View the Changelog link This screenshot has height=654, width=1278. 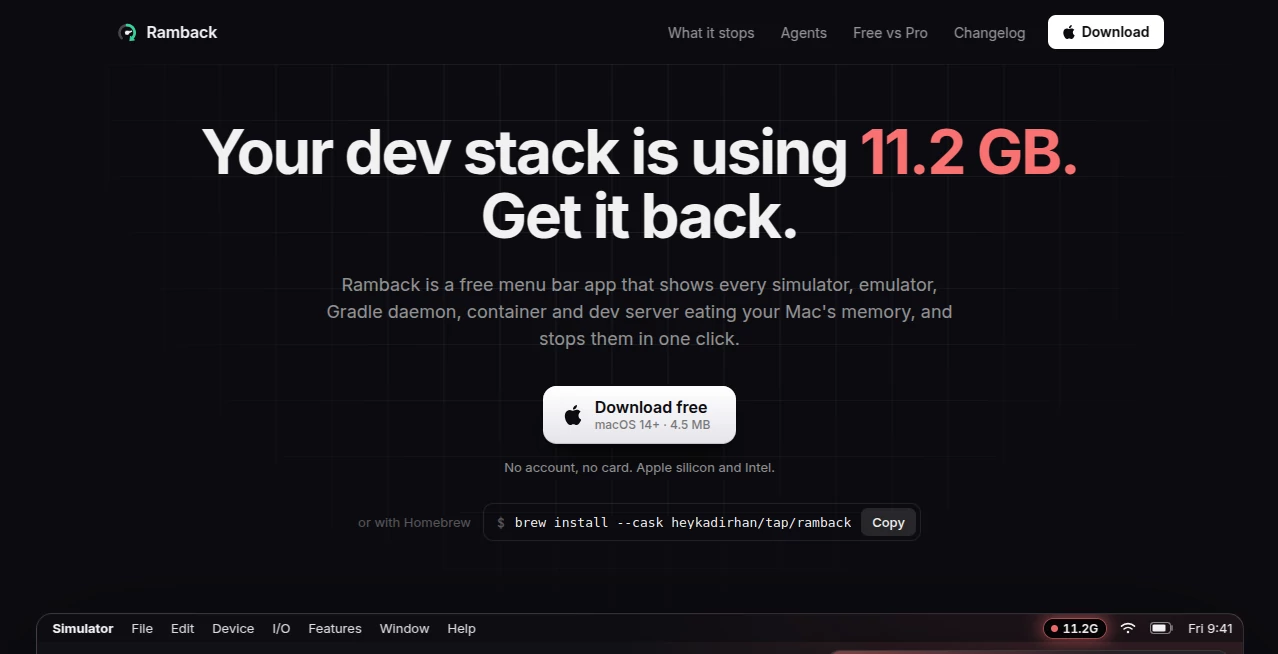(x=989, y=33)
